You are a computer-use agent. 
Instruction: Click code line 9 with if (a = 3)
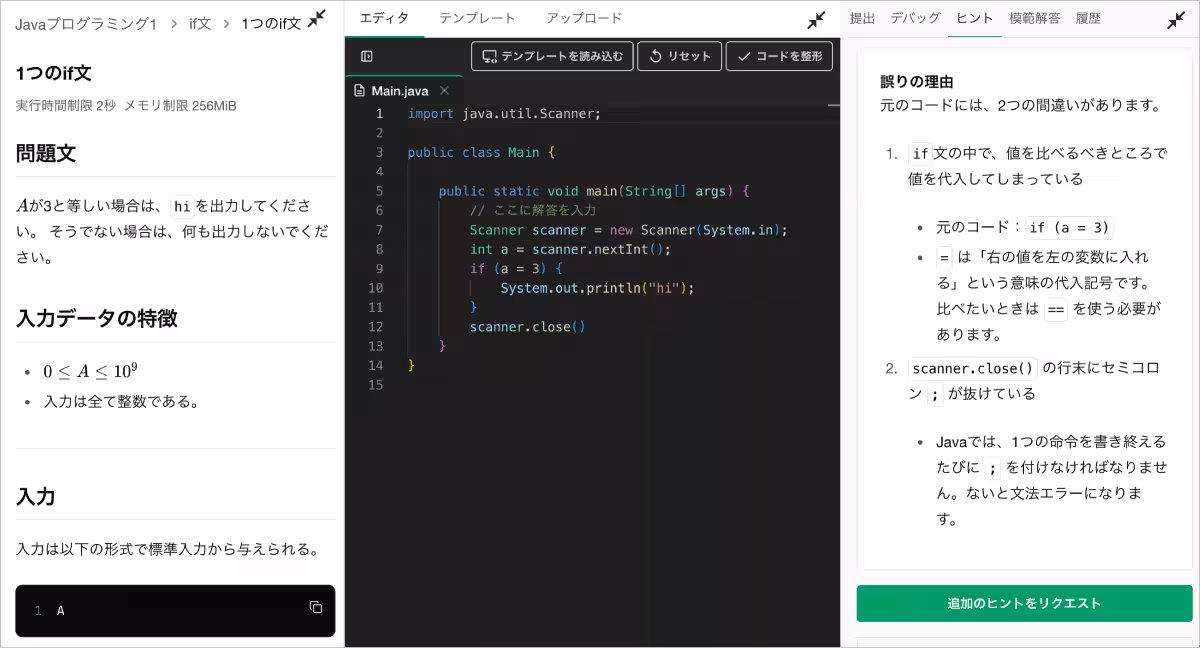tap(517, 268)
